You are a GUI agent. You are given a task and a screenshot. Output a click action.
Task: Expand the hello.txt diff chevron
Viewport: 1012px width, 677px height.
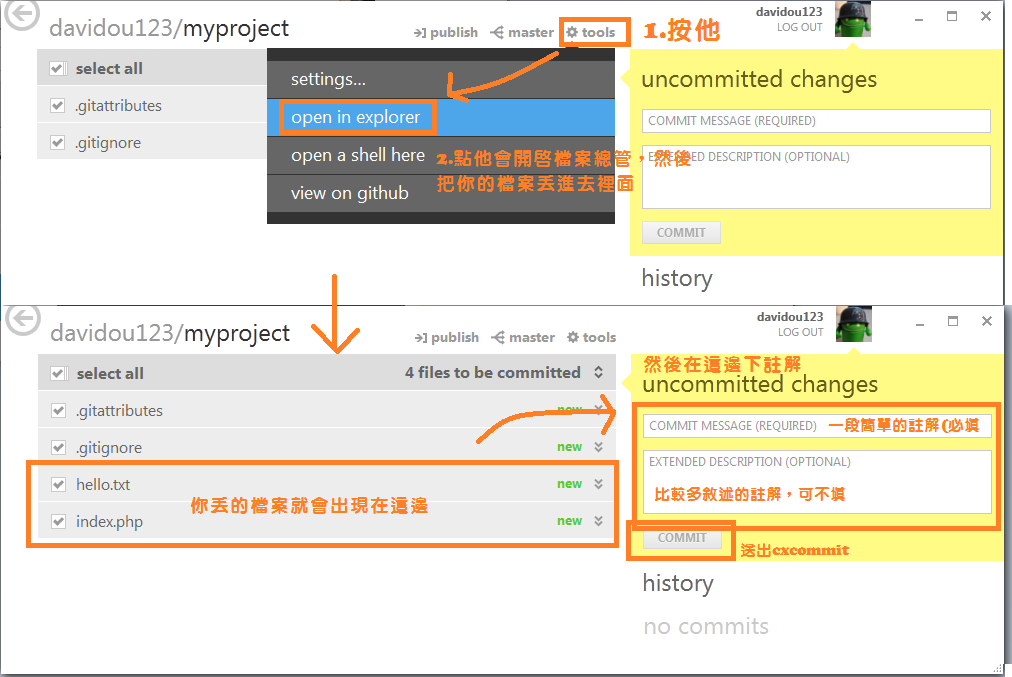click(x=598, y=484)
